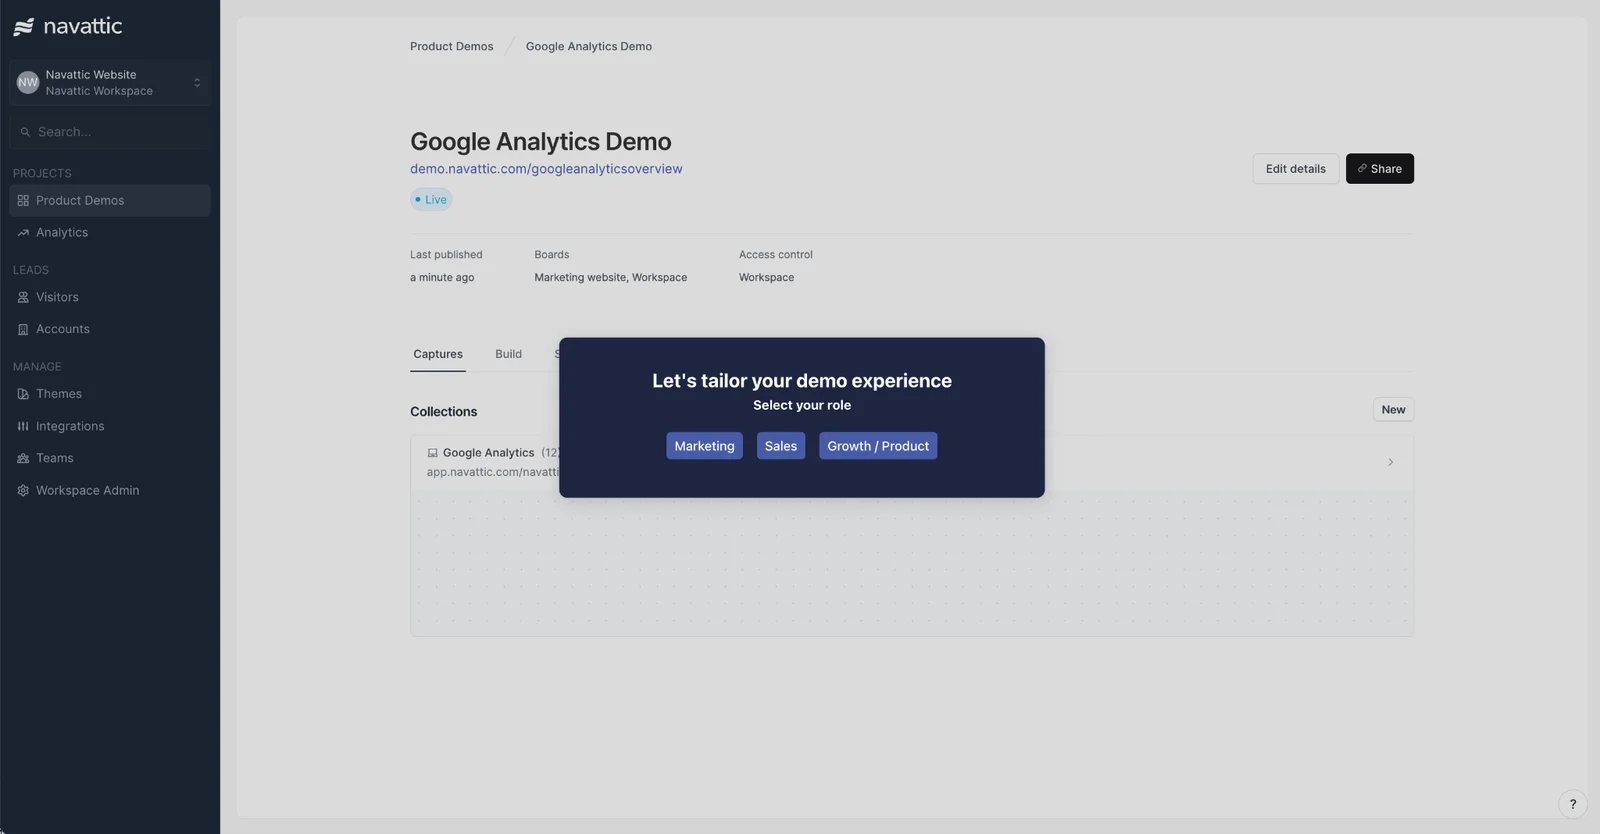The width and height of the screenshot is (1600, 834).
Task: Open Workspace Admin settings
Action: click(110, 490)
